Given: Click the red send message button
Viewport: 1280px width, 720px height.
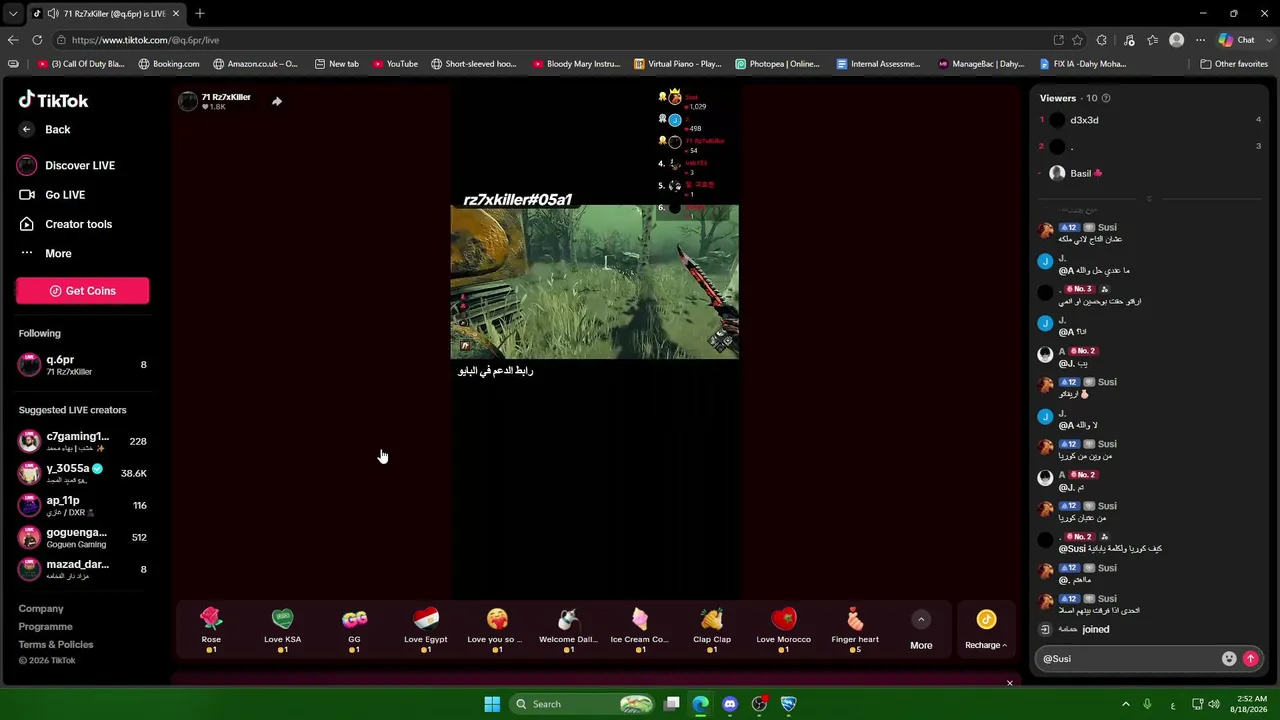Looking at the screenshot, I should coord(1250,659).
